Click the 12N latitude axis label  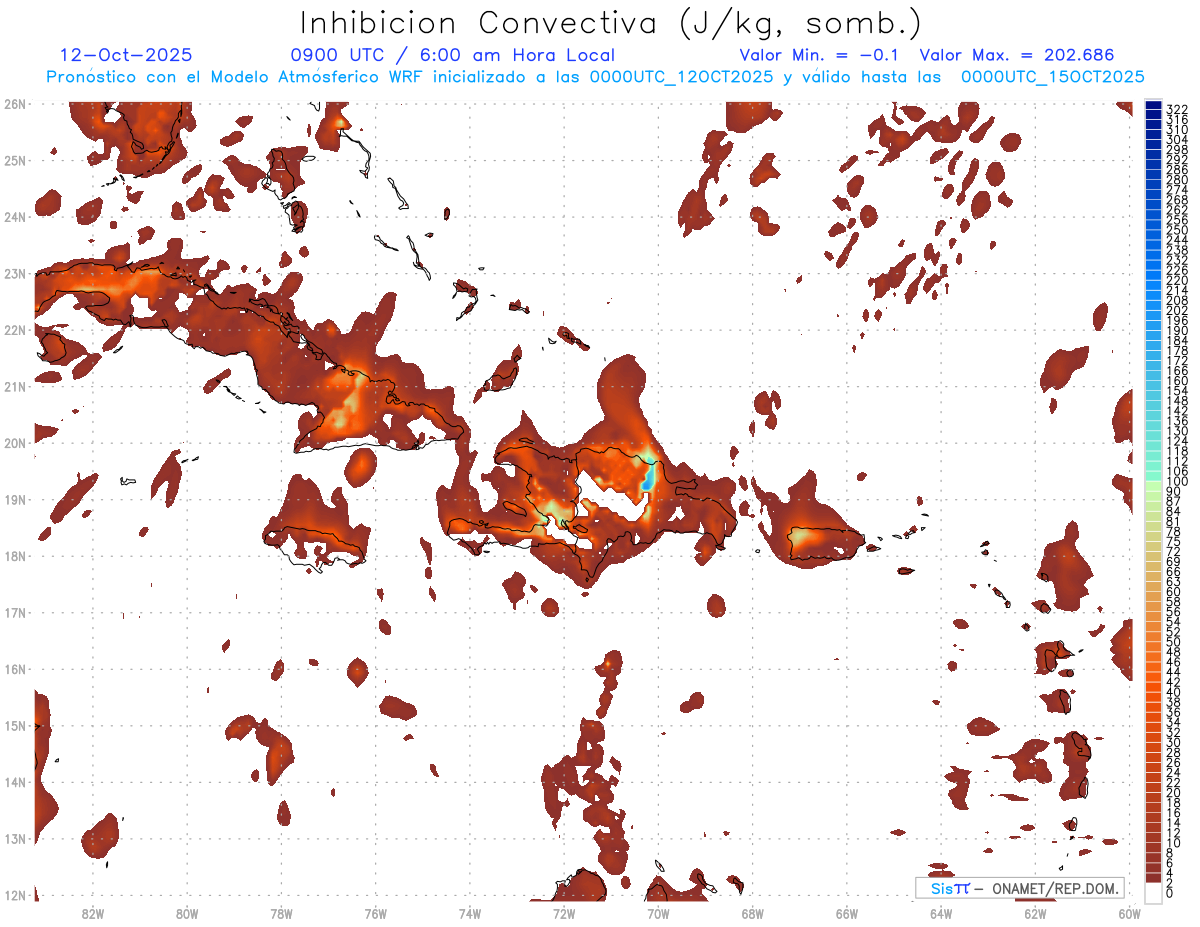pos(14,895)
